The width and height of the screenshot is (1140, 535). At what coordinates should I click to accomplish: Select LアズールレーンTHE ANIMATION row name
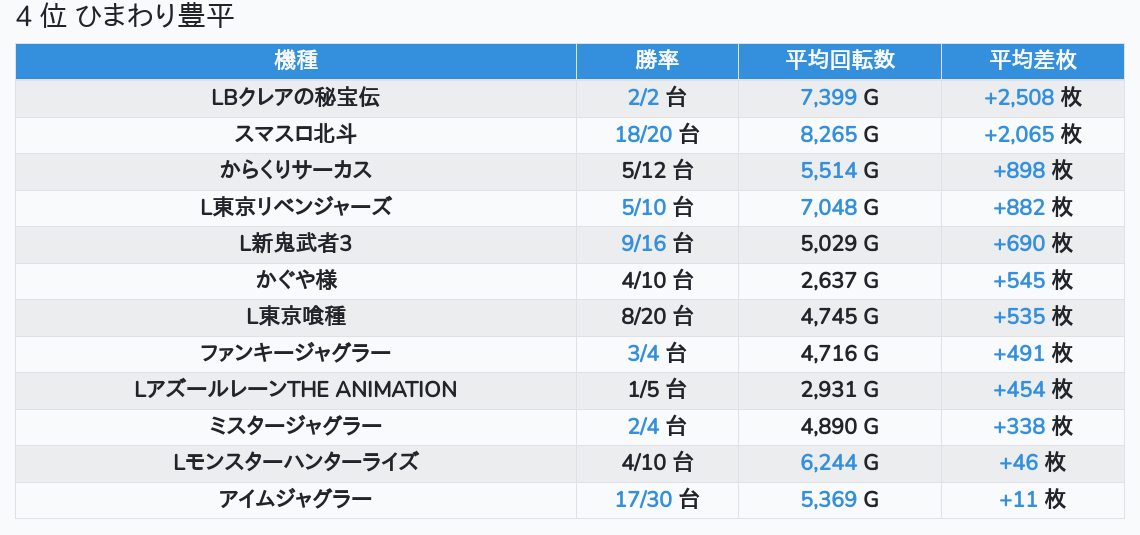coord(296,389)
